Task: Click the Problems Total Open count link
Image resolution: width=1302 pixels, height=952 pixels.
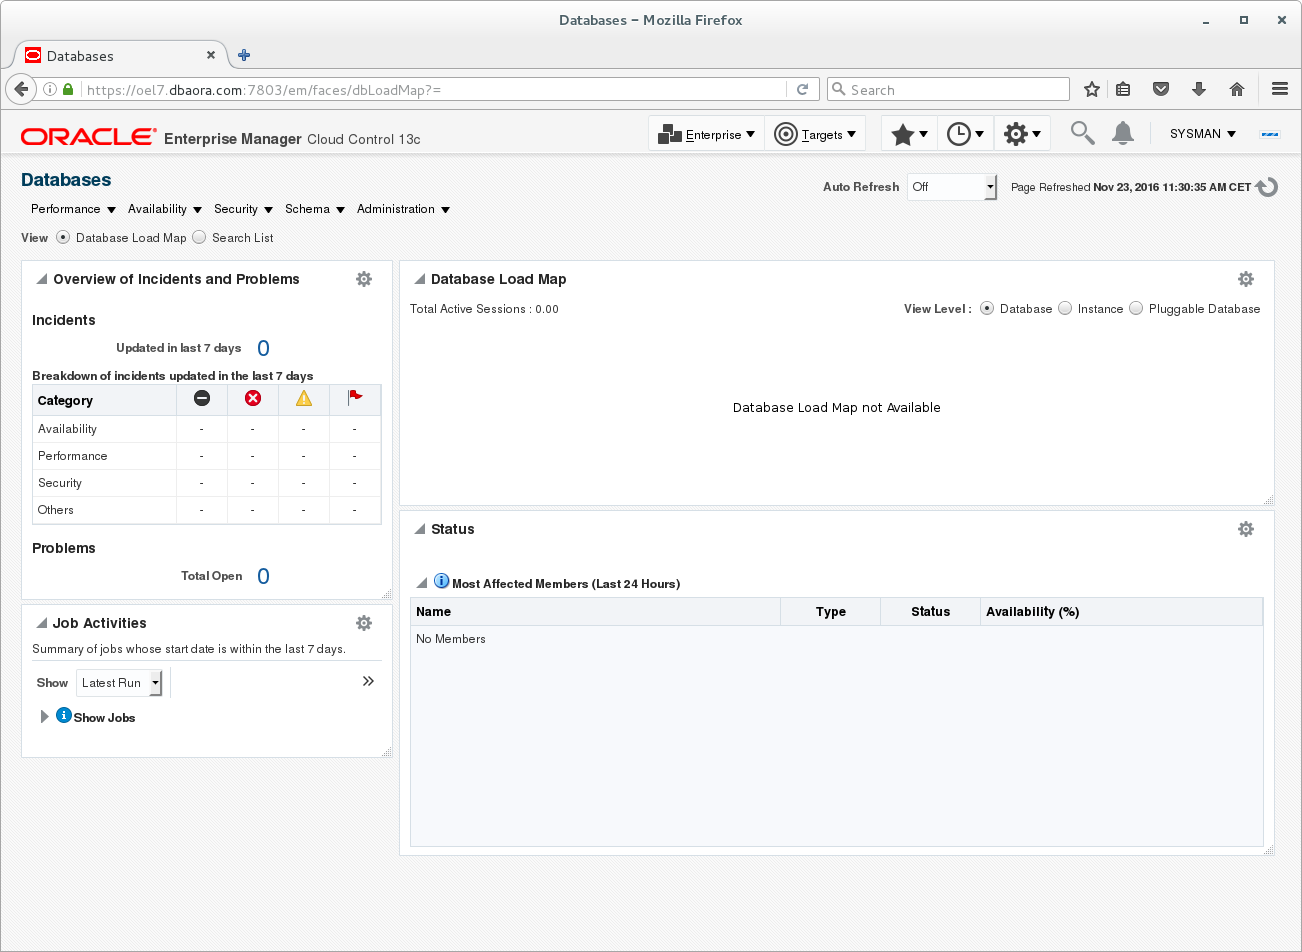Action: tap(263, 576)
